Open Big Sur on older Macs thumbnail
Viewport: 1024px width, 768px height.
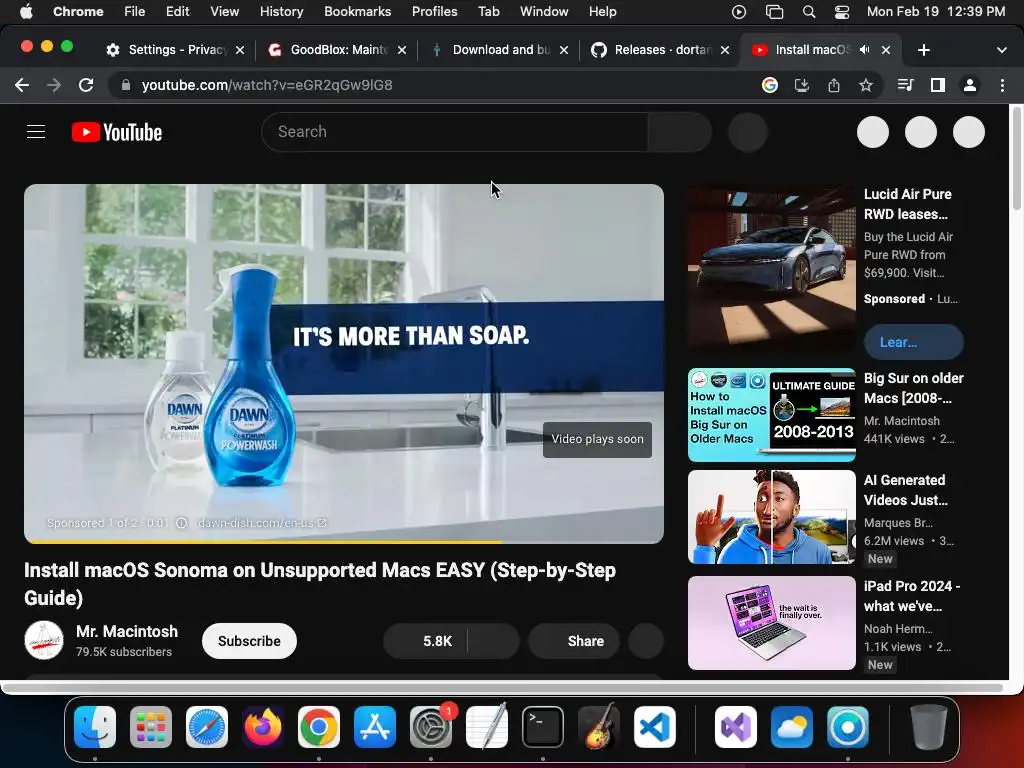(772, 415)
